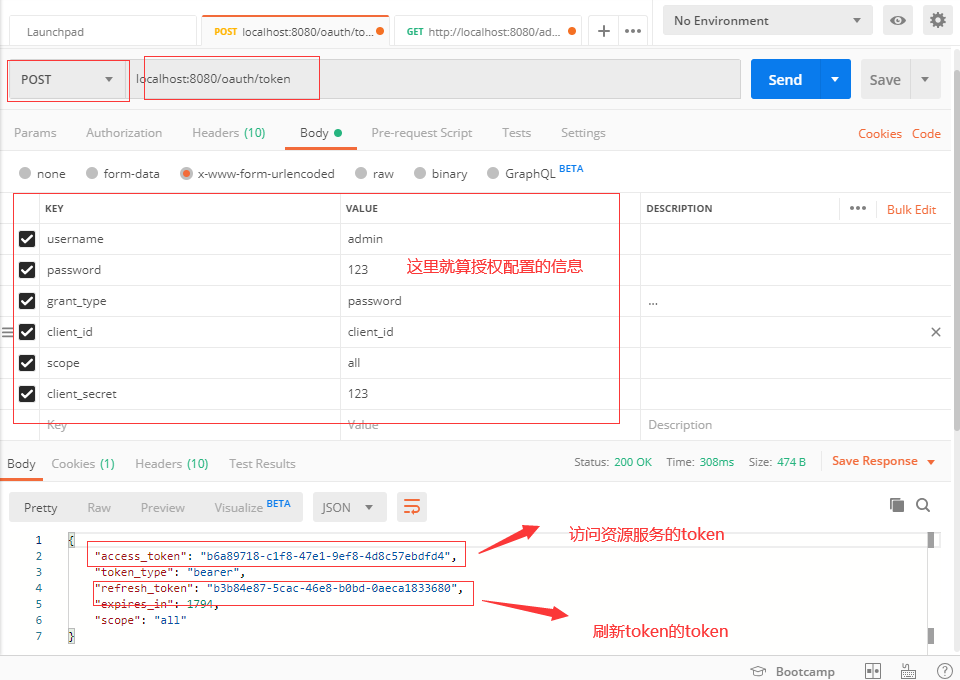Open workspace settings via the gear icon
This screenshot has width=960, height=680.
[x=937, y=19]
